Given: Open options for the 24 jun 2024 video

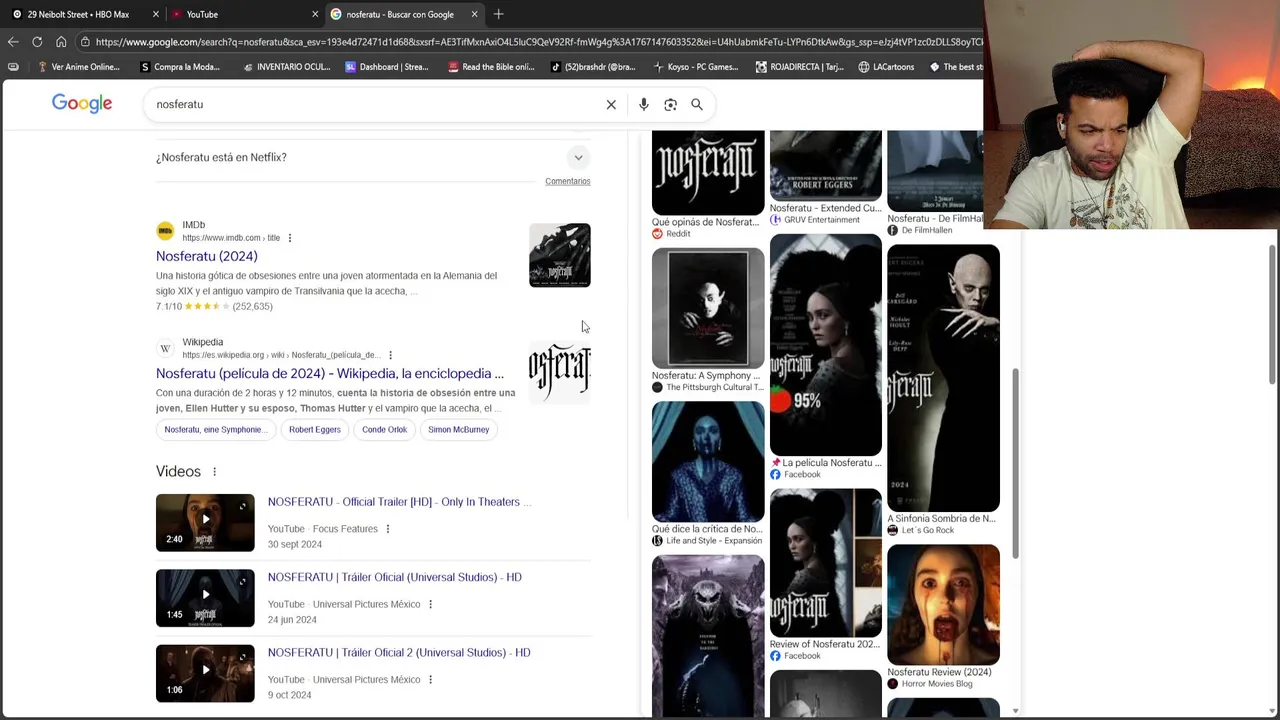Looking at the screenshot, I should pos(431,604).
